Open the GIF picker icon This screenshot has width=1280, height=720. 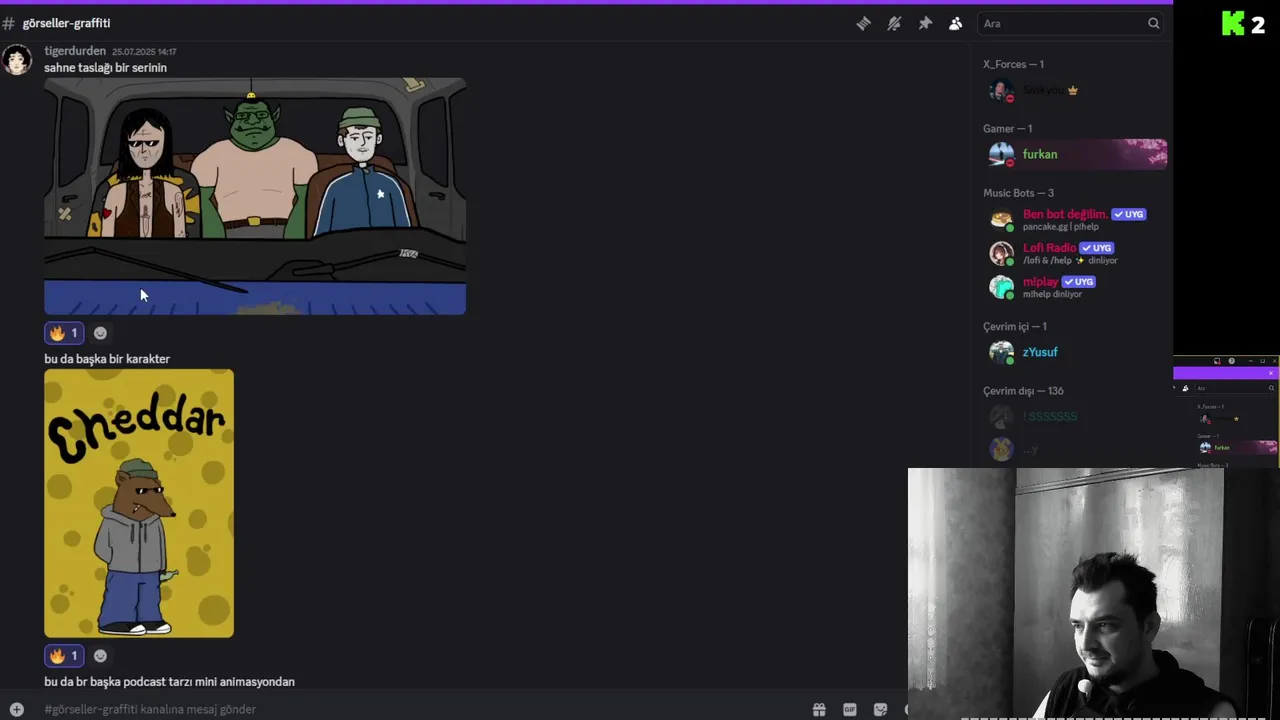click(849, 709)
